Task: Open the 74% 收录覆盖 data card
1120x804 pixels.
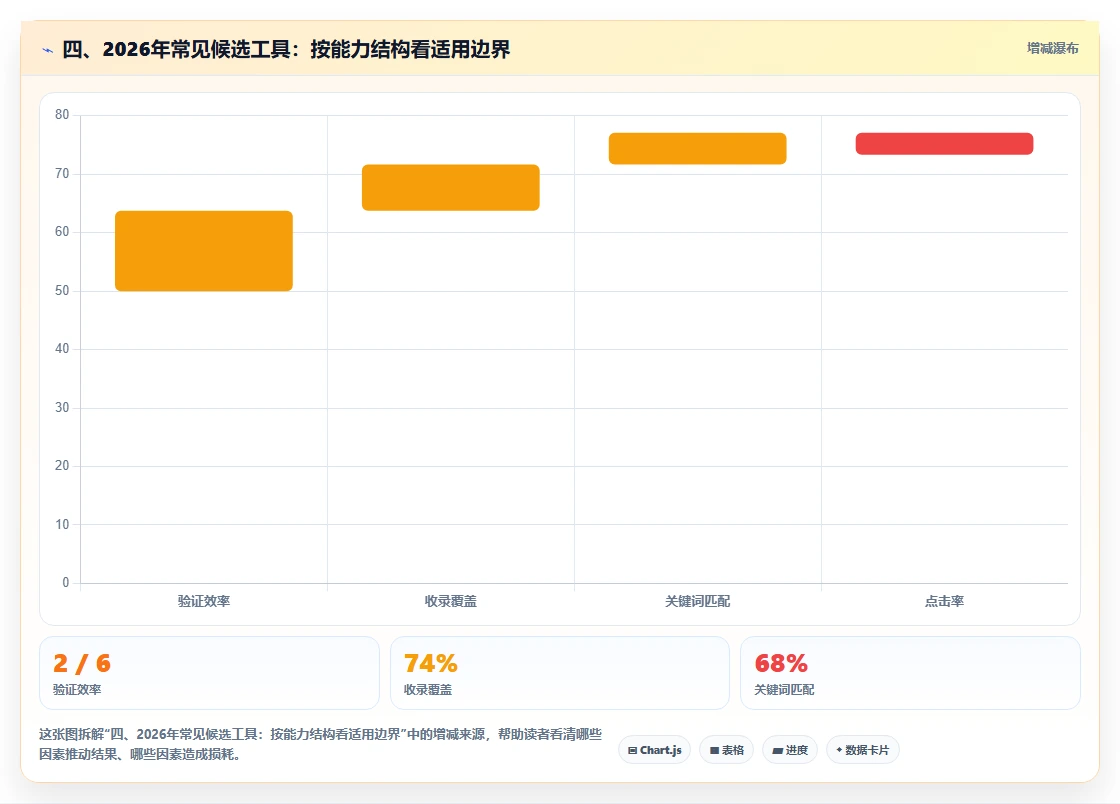Action: pos(559,673)
